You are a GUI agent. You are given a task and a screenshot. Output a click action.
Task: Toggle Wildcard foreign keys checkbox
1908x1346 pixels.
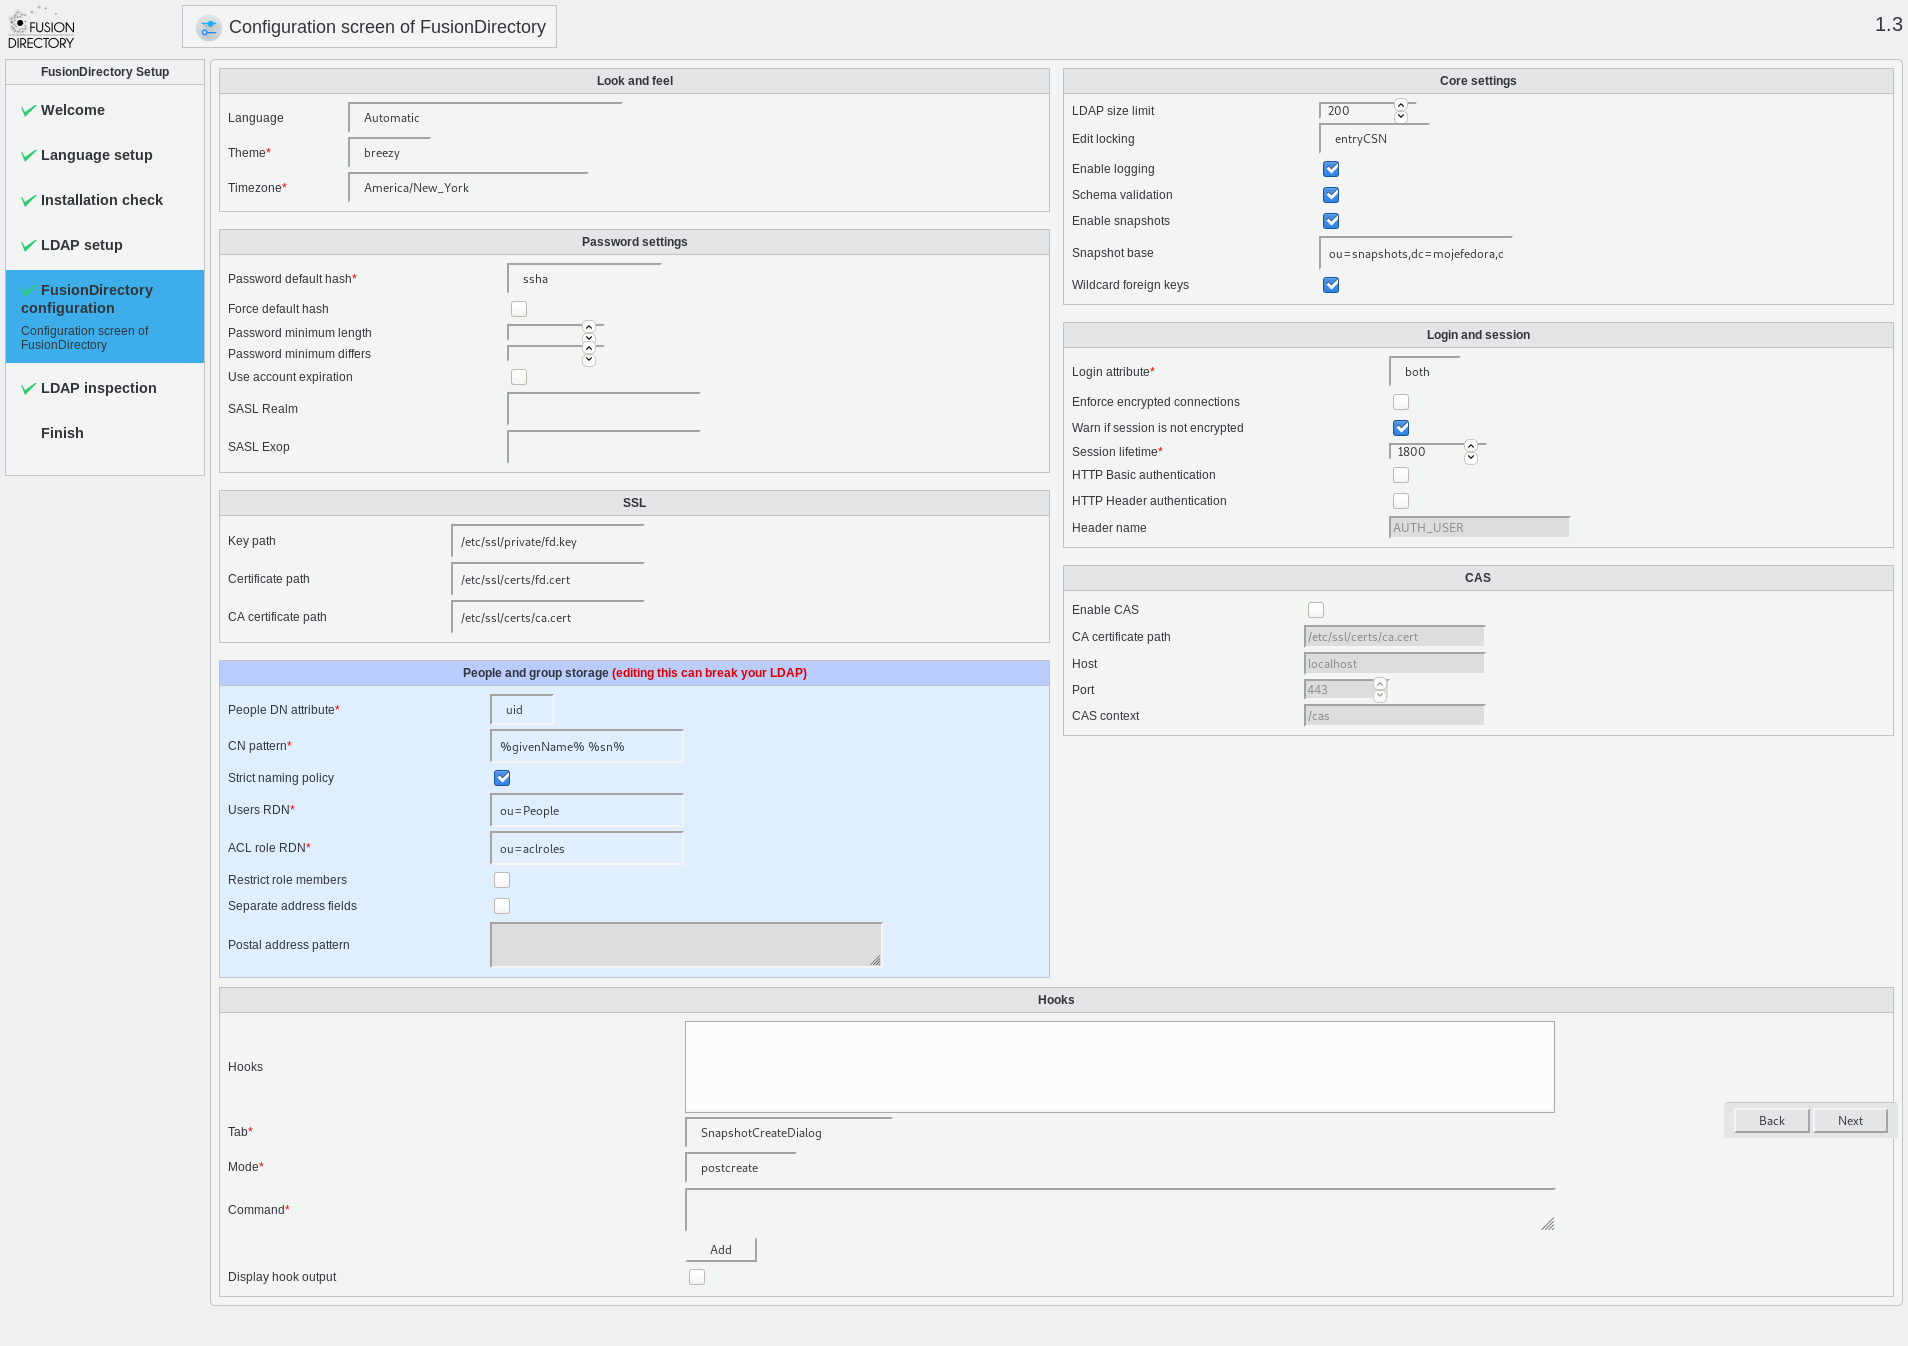1331,285
